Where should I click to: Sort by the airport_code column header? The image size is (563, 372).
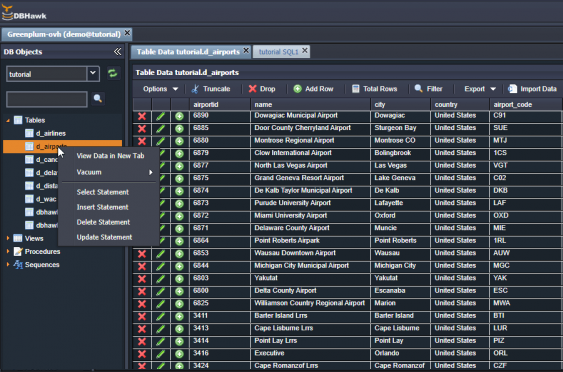pos(526,104)
